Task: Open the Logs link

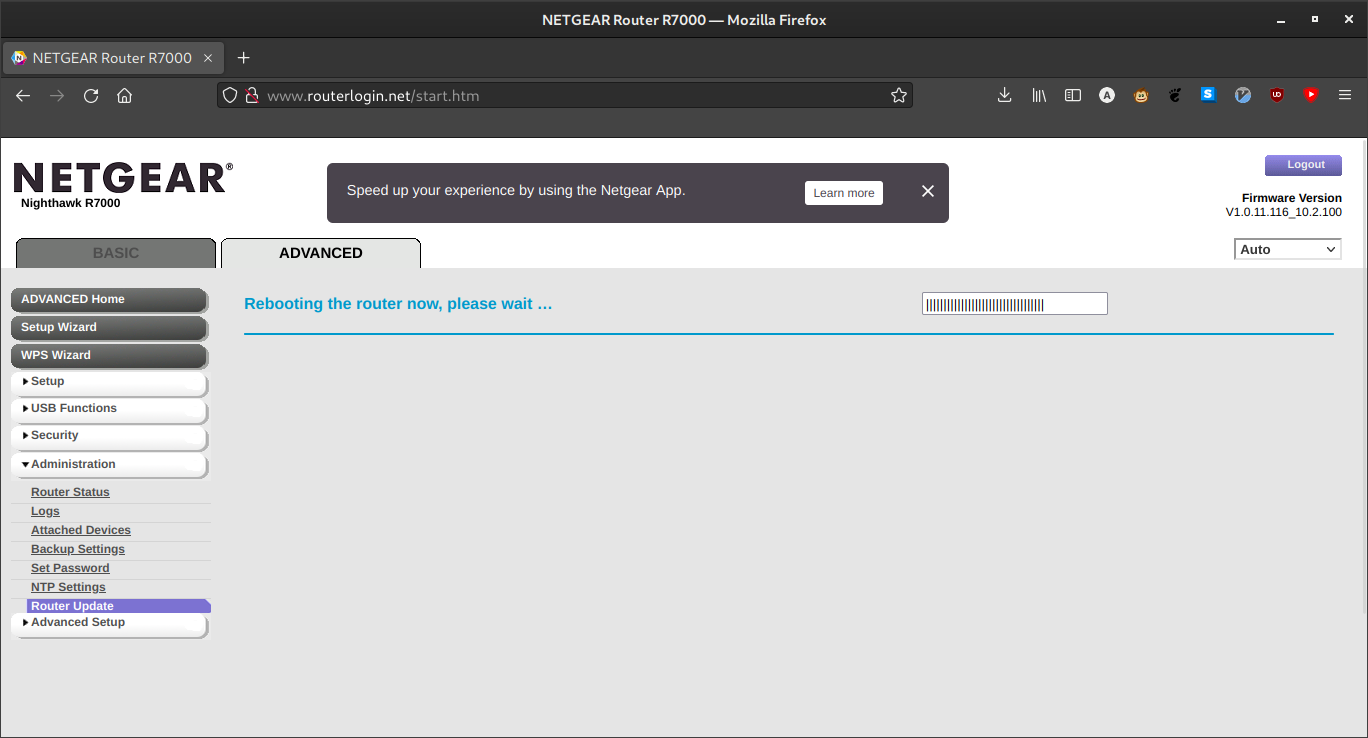Action: point(45,511)
